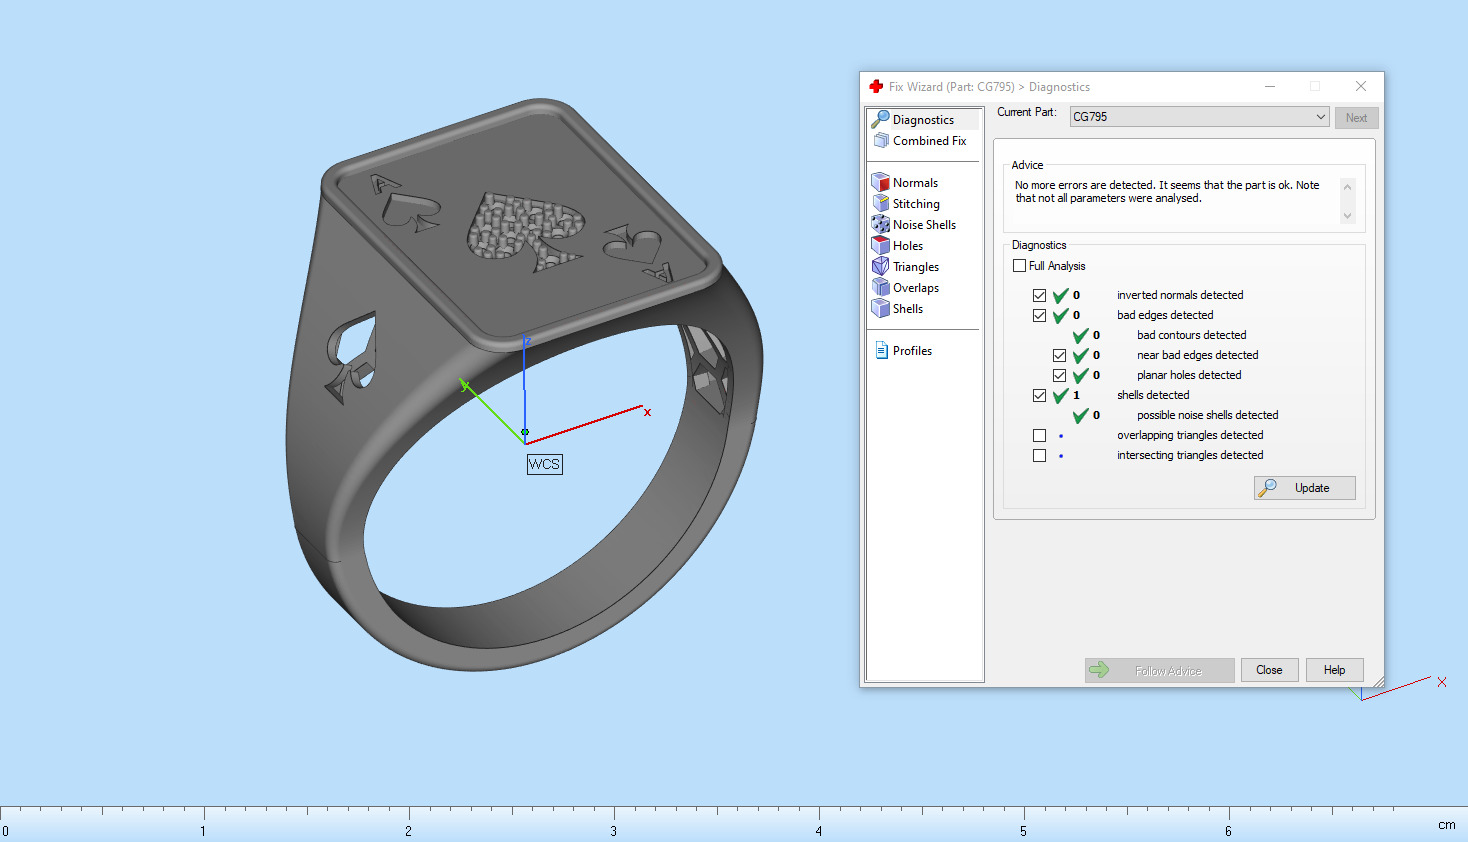Select the Normals icon in sidebar

coord(880,182)
